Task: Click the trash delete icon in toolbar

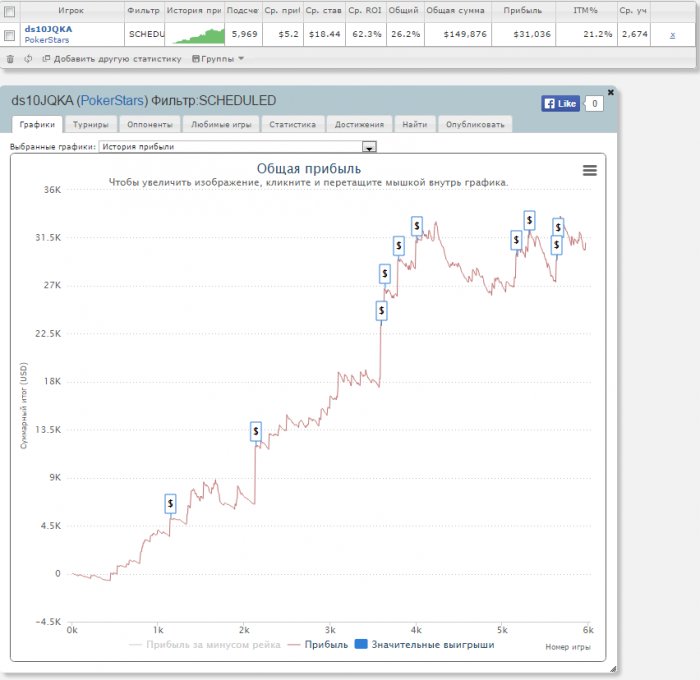Action: point(10,59)
